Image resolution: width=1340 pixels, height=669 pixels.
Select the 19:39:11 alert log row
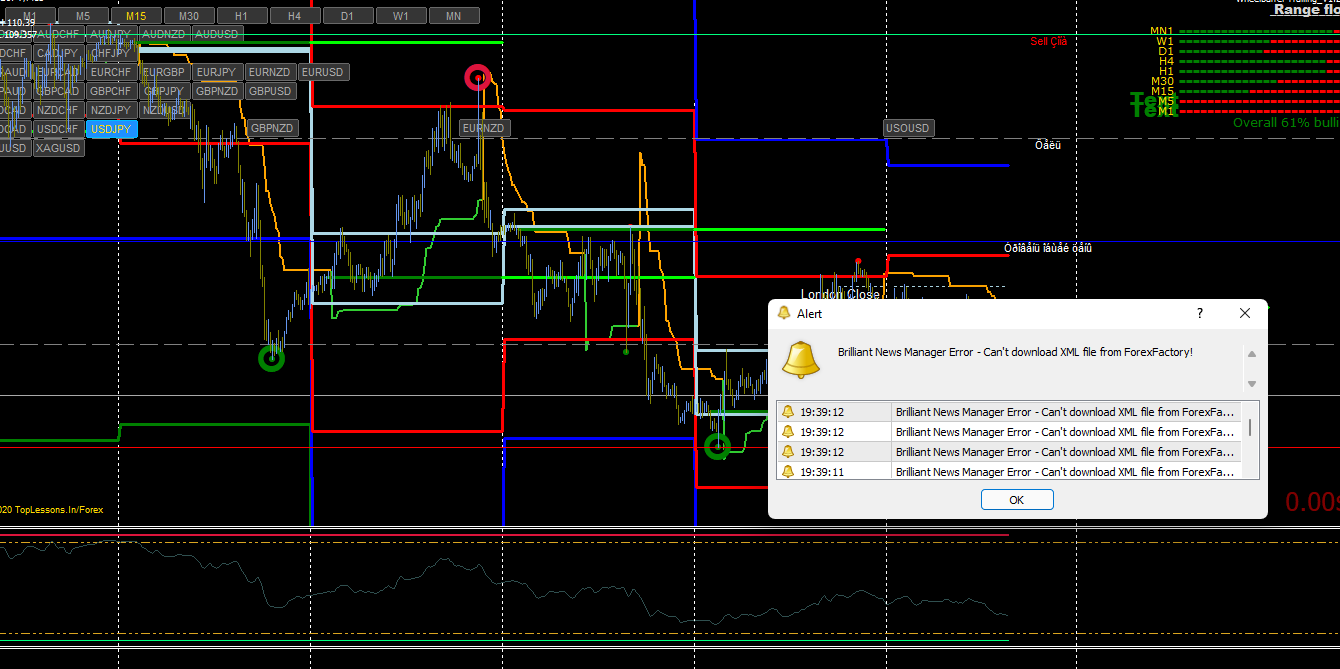tap(1009, 471)
